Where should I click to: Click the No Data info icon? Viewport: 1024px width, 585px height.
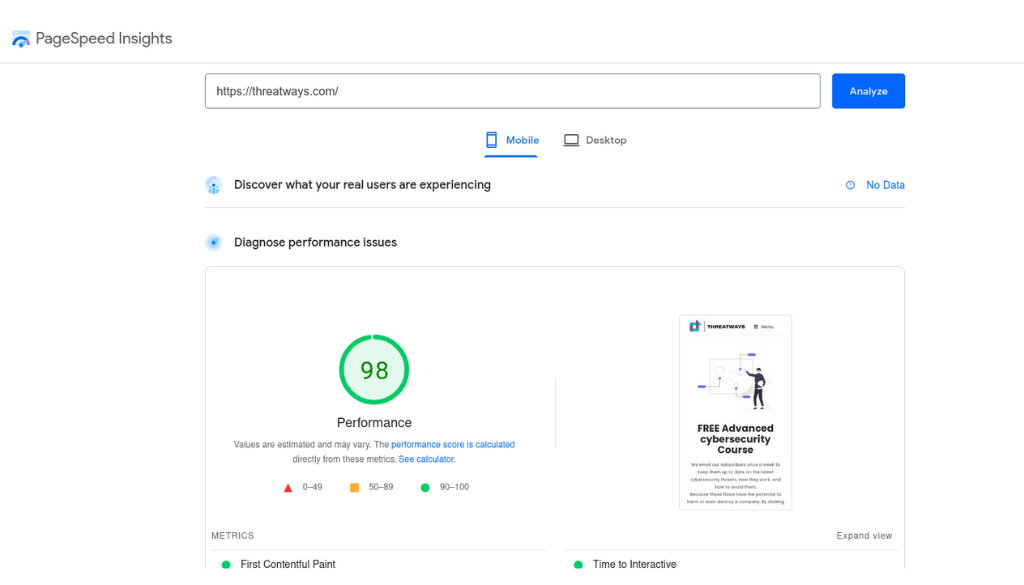pyautogui.click(x=850, y=185)
